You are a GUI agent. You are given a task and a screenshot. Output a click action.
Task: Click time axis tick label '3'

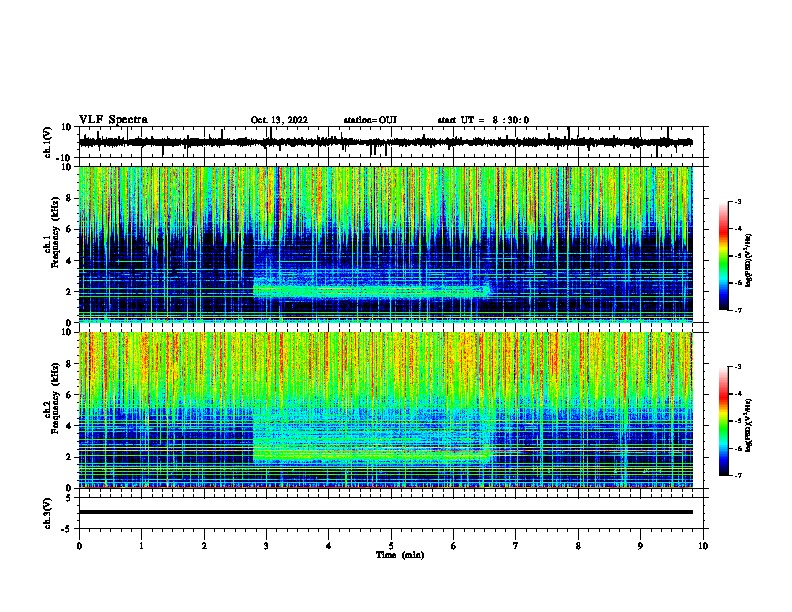266,546
